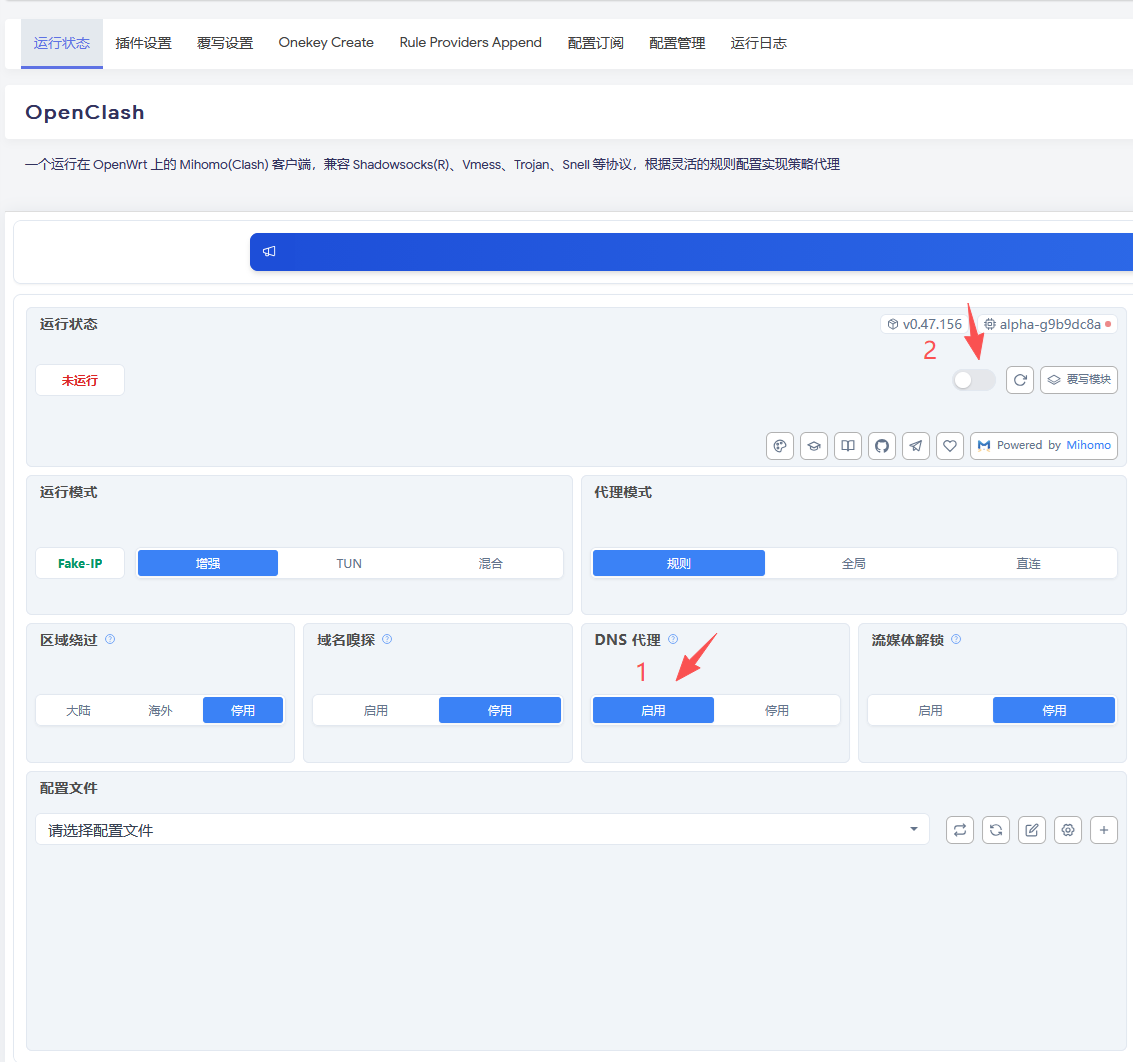Click the GitHub icon button
This screenshot has width=1133, height=1062.
coord(882,446)
